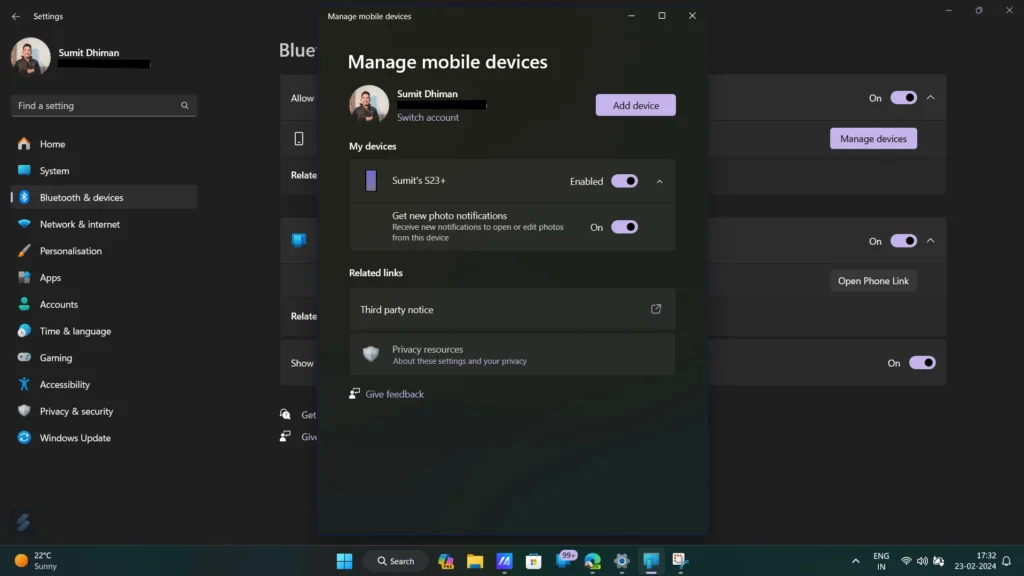Click the Privacy resources shield icon

[x=371, y=354]
